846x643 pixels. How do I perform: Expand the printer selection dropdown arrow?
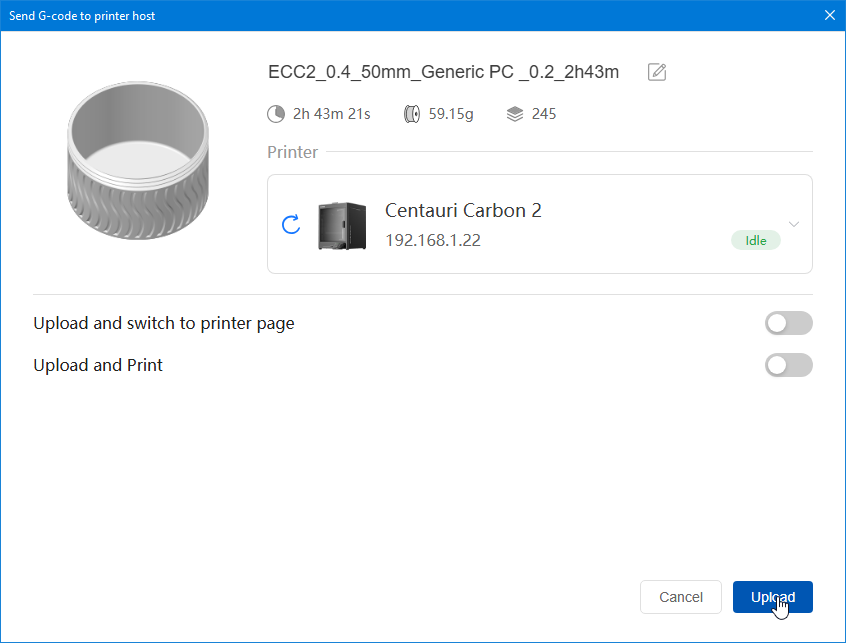coord(794,223)
